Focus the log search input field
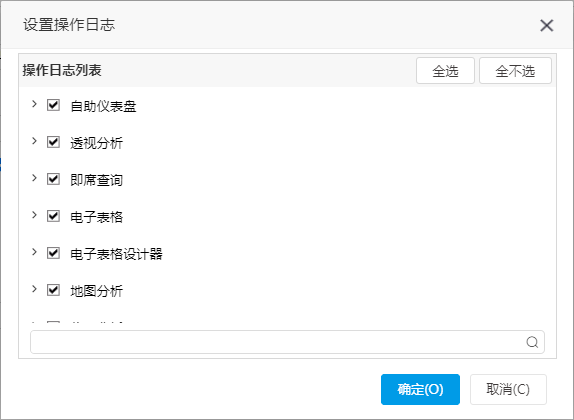 (287, 342)
